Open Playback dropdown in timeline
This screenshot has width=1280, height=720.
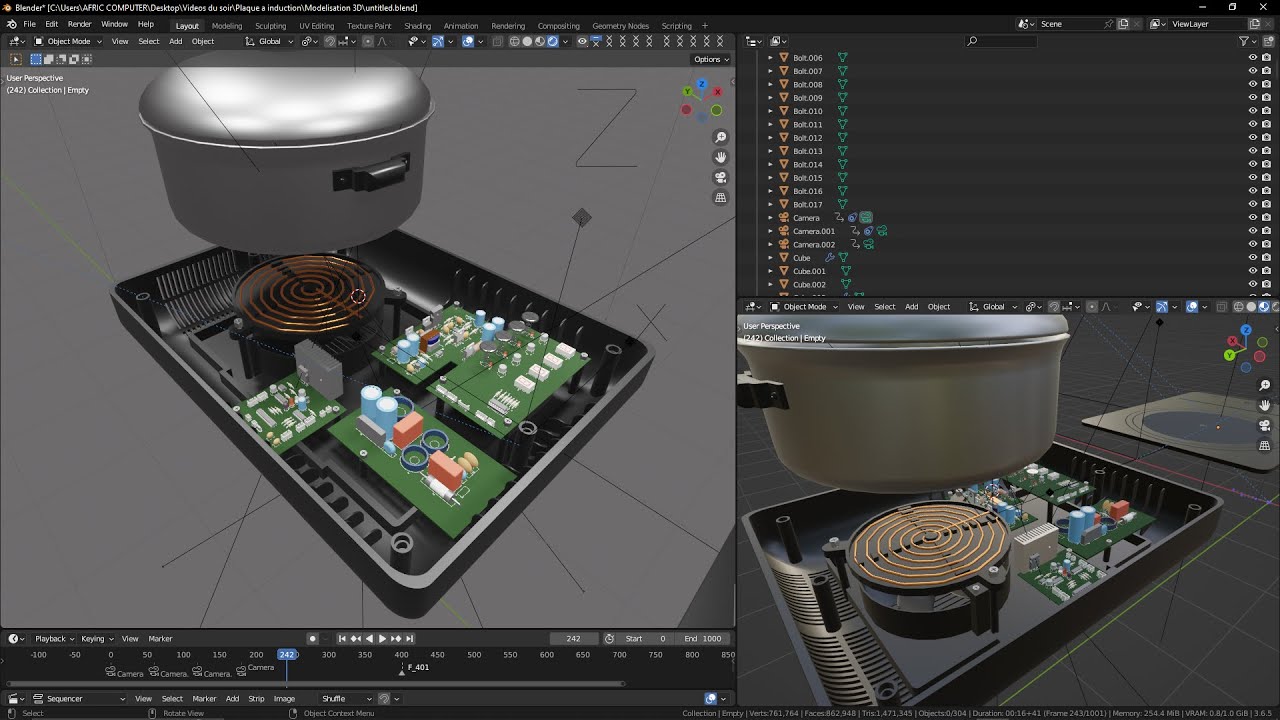[54, 638]
